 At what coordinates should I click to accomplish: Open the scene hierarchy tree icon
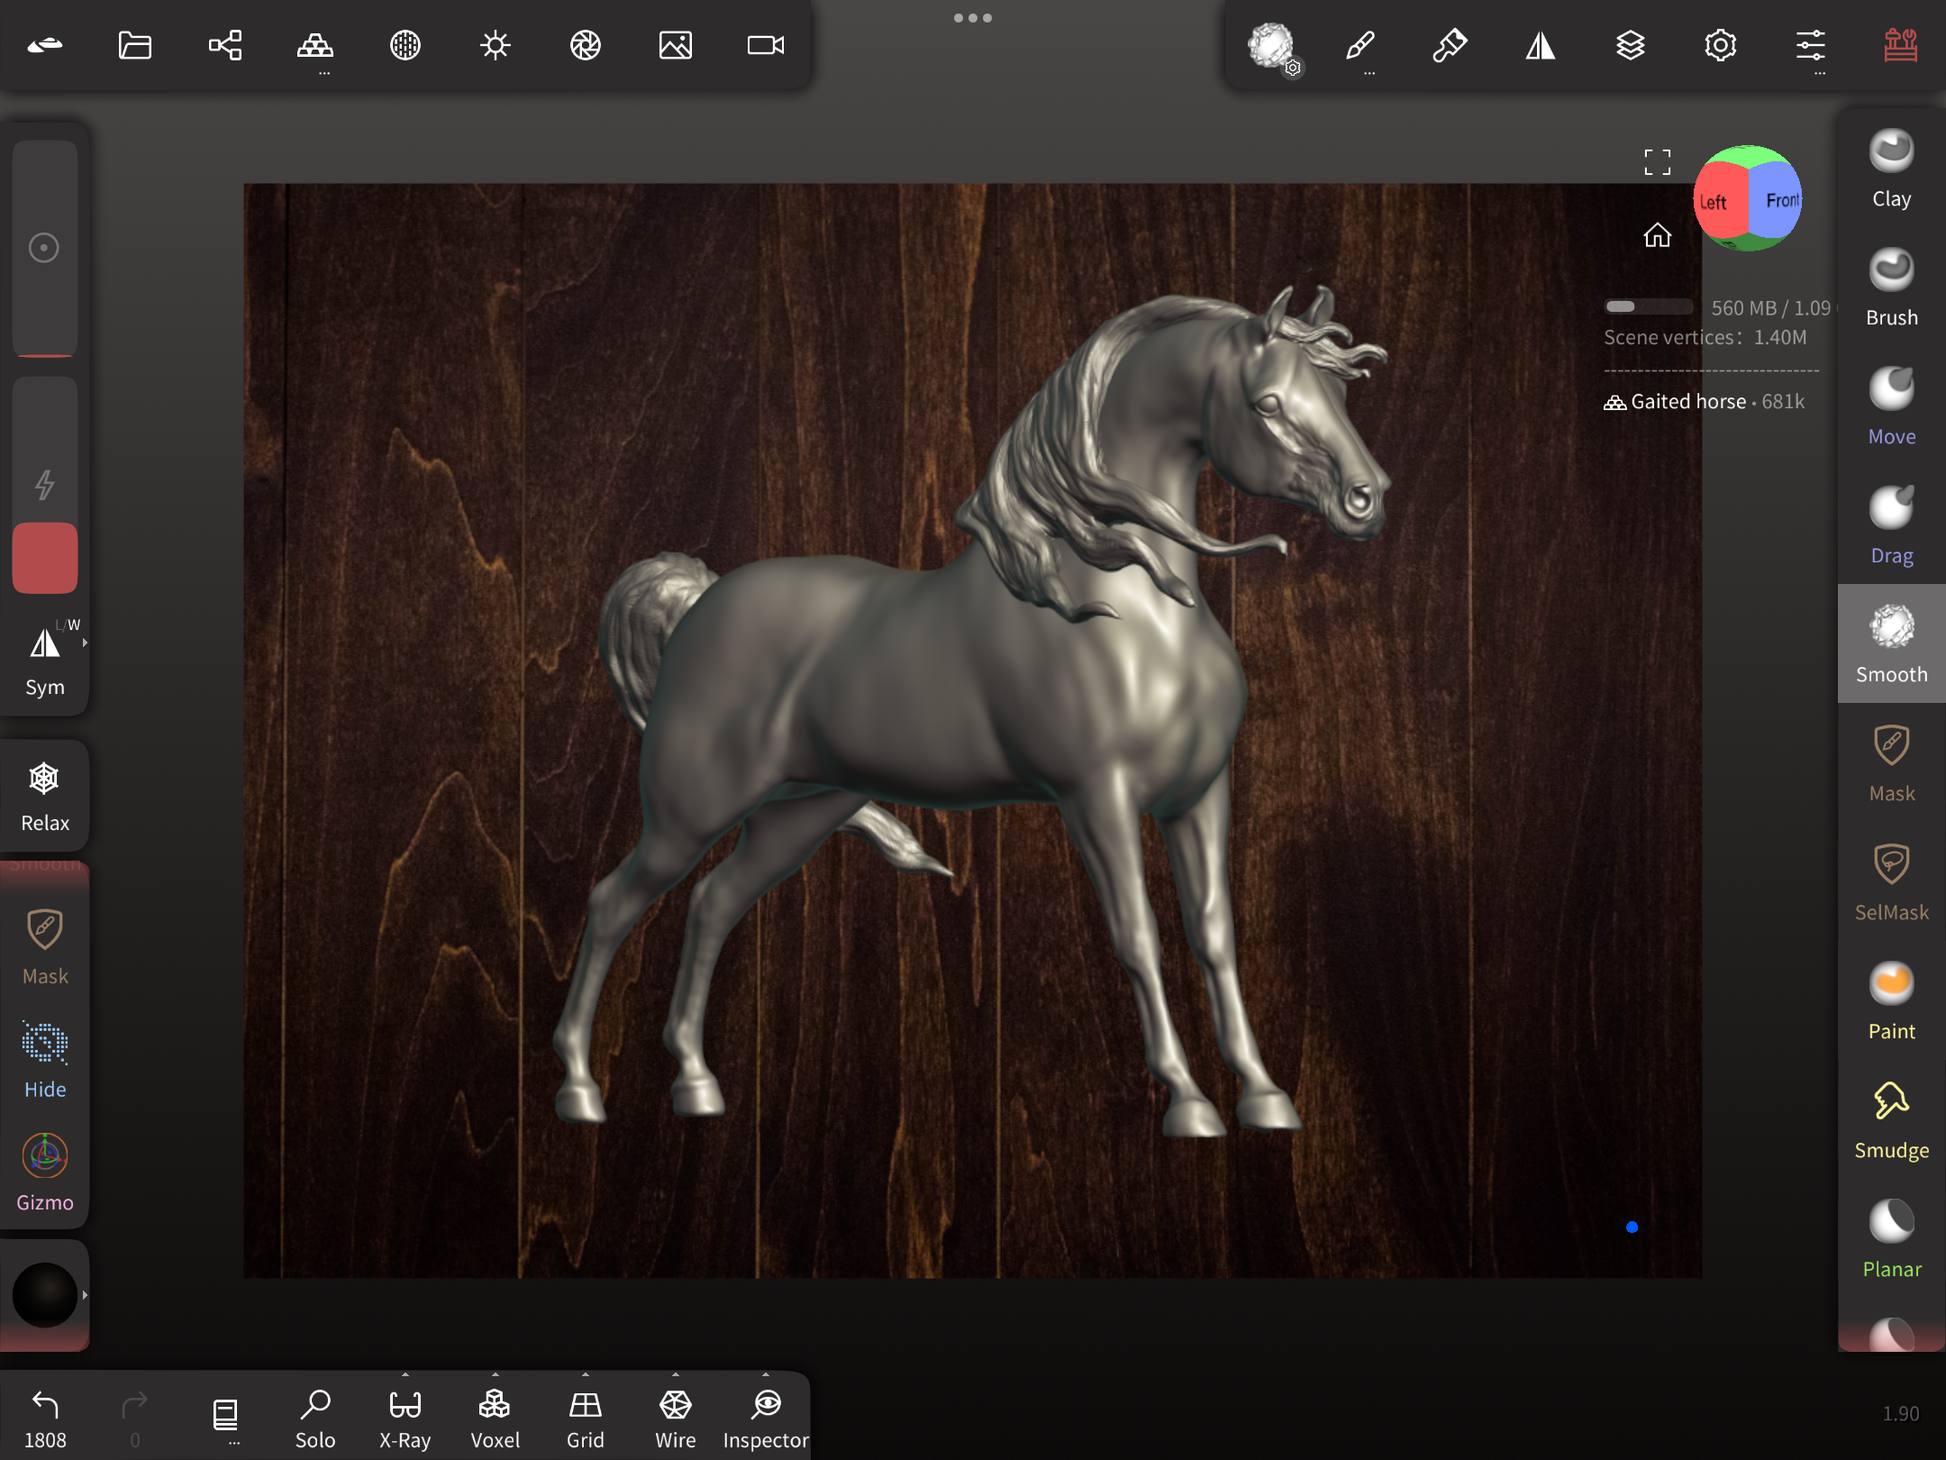click(225, 45)
